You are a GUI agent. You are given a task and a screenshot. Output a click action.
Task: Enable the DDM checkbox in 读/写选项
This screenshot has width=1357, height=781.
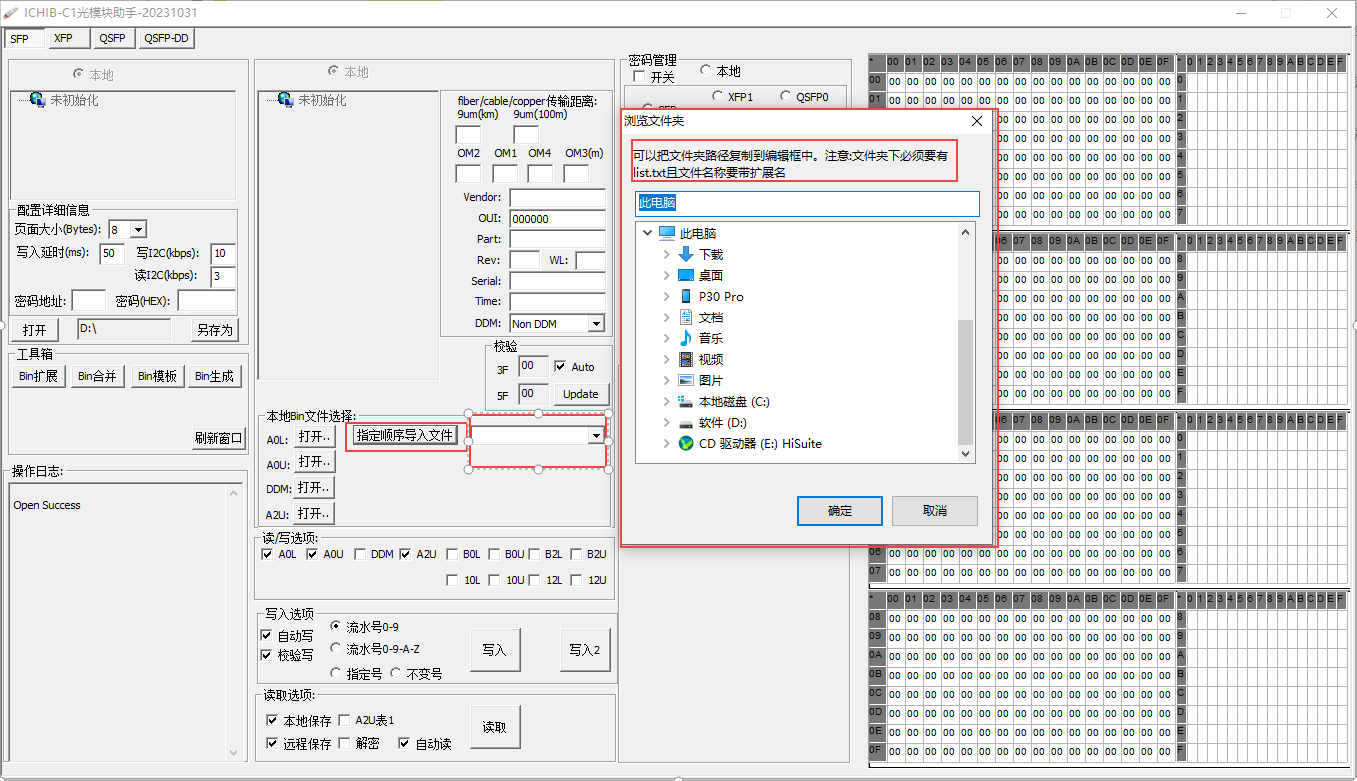[x=361, y=553]
